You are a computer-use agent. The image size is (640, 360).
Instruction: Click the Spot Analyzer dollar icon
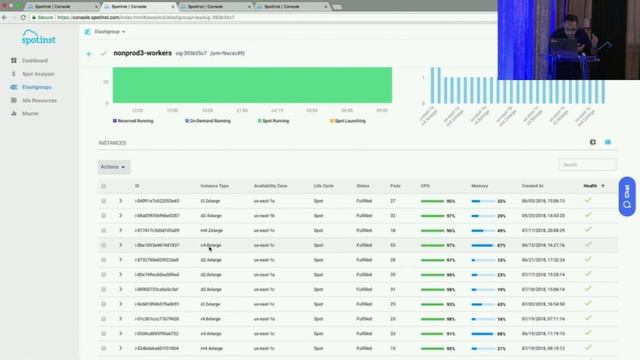coord(14,74)
